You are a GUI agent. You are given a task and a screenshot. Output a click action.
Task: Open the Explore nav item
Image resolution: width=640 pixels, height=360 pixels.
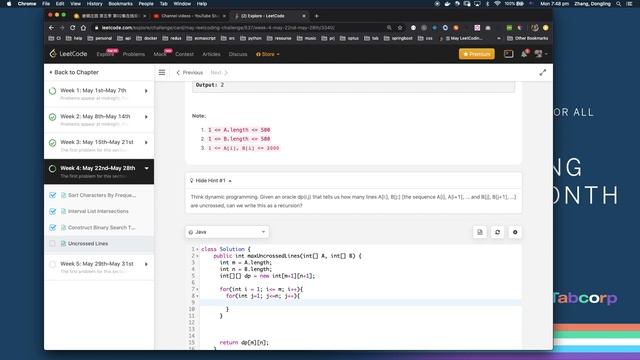pos(105,54)
